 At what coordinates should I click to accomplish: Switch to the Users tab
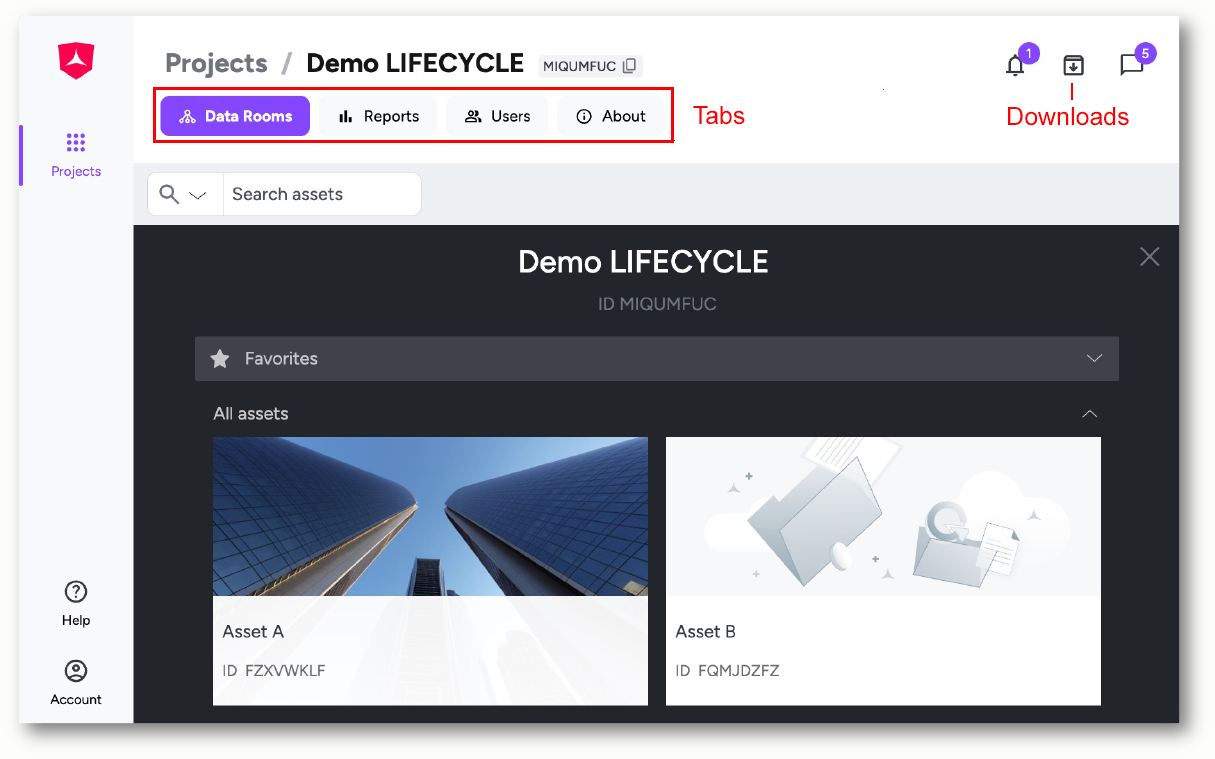(x=497, y=116)
